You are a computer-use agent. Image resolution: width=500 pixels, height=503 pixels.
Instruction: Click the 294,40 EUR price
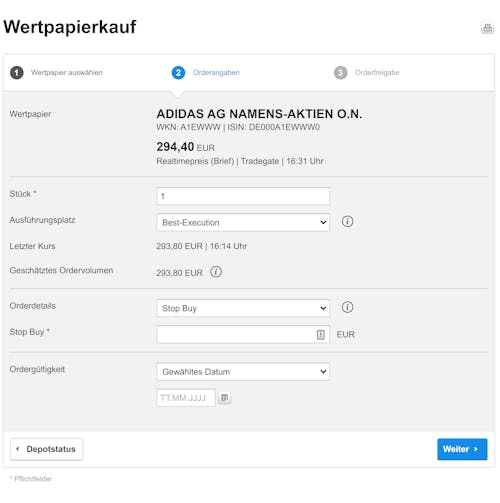[x=185, y=147]
